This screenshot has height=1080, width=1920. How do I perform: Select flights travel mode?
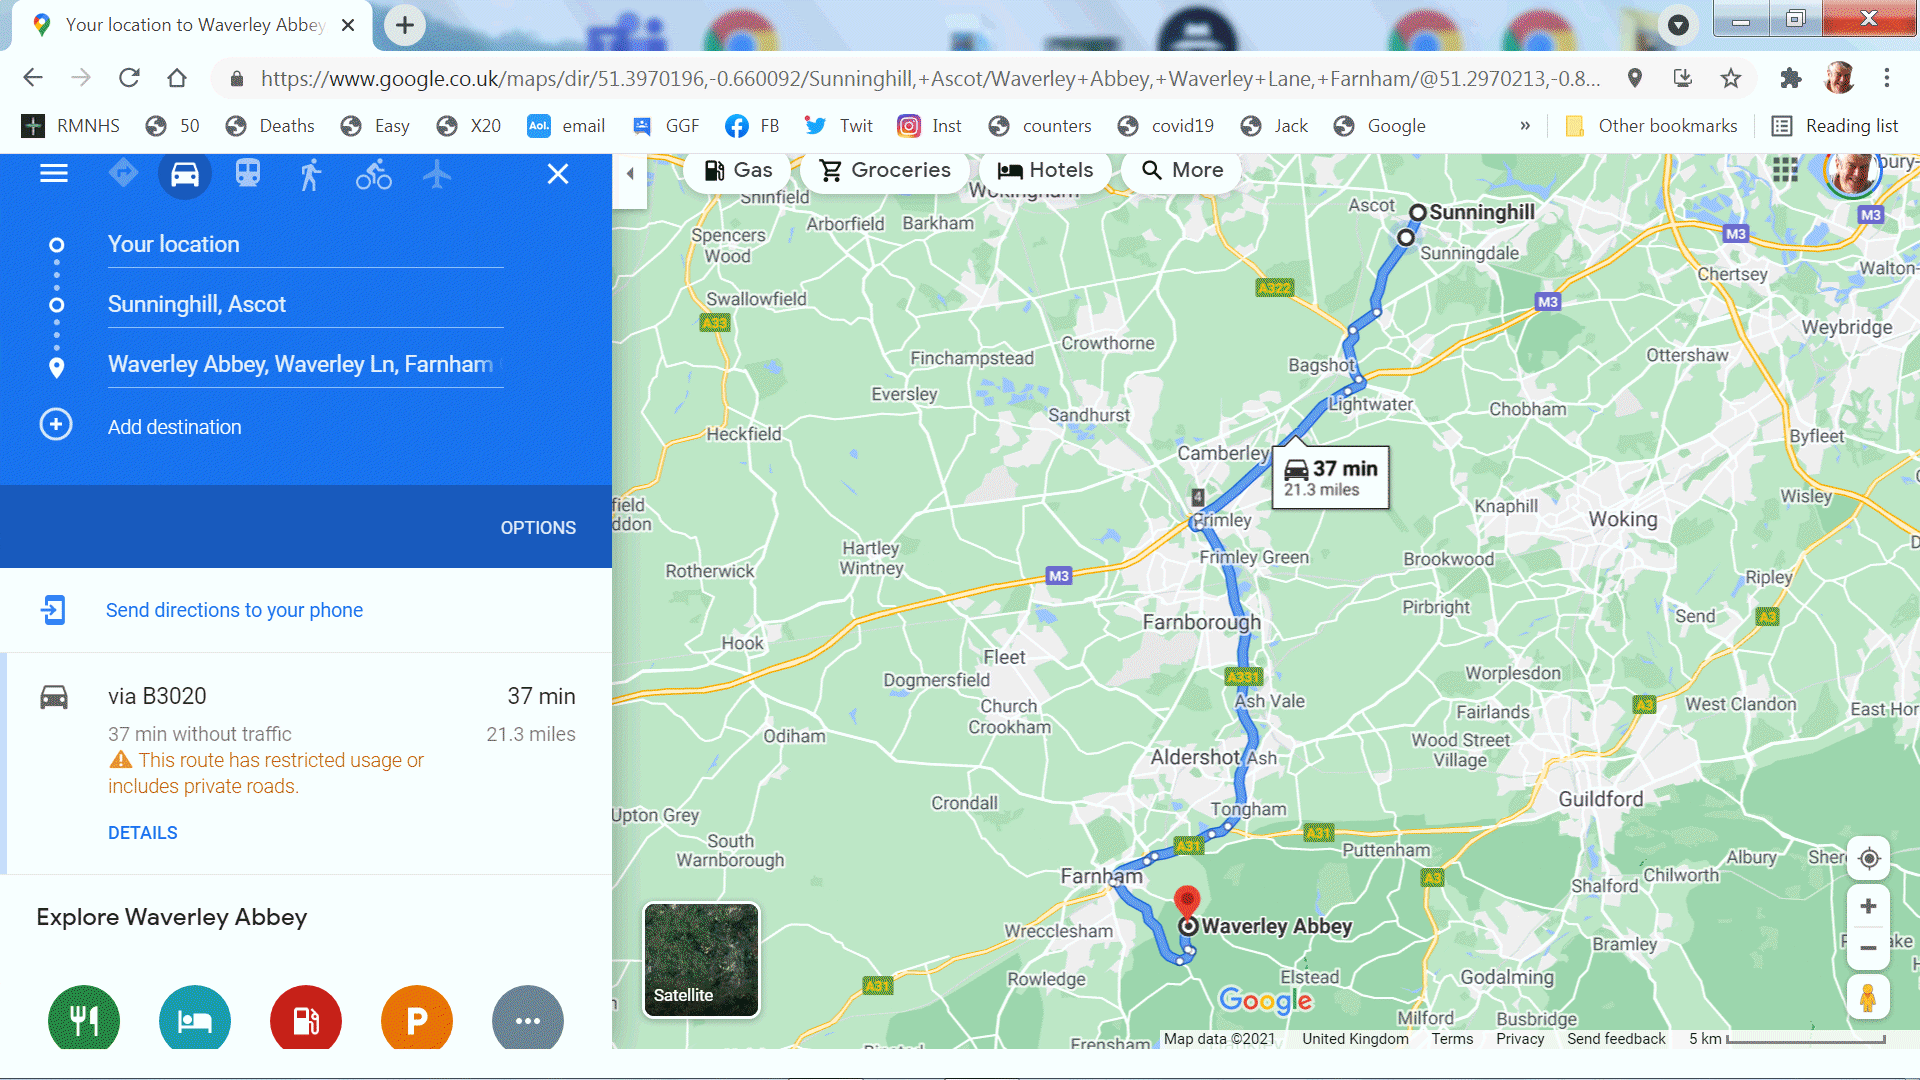(x=437, y=174)
